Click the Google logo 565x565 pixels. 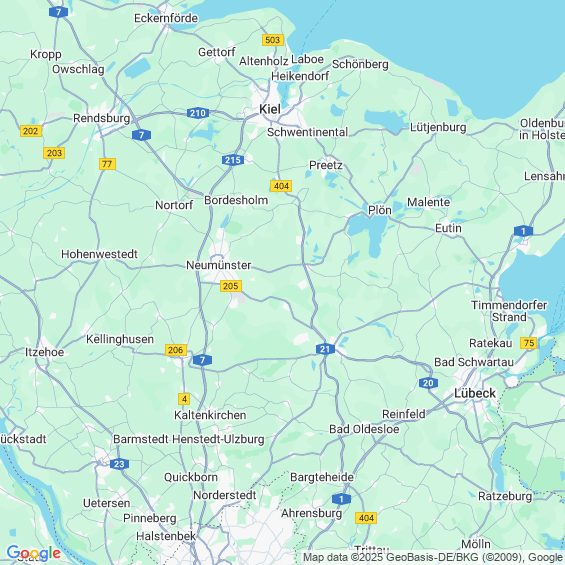pyautogui.click(x=34, y=553)
